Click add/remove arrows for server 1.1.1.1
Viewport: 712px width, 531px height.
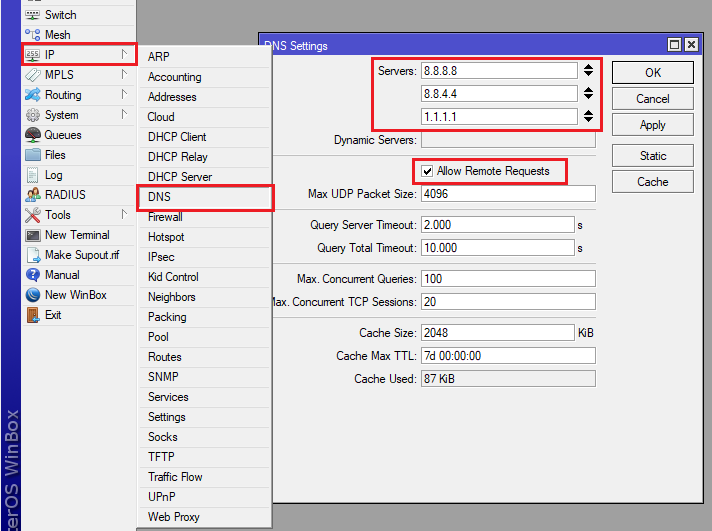click(588, 116)
